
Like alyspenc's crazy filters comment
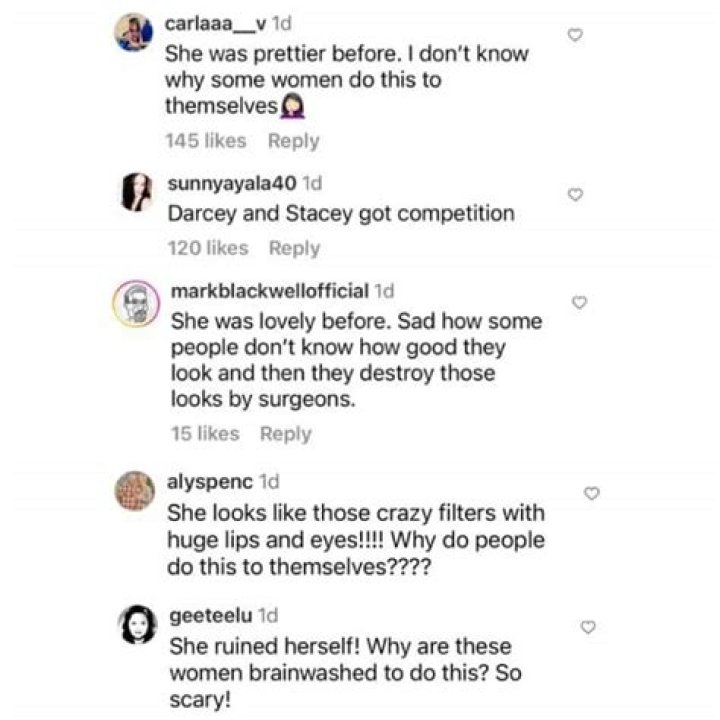[x=592, y=493]
